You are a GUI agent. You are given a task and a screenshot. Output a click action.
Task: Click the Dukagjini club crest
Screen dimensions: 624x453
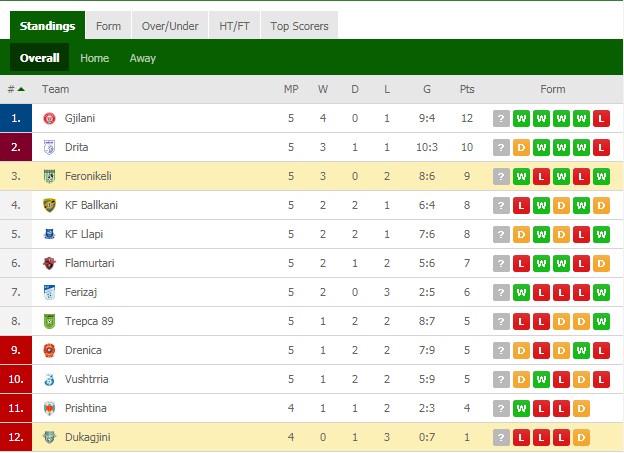click(49, 437)
